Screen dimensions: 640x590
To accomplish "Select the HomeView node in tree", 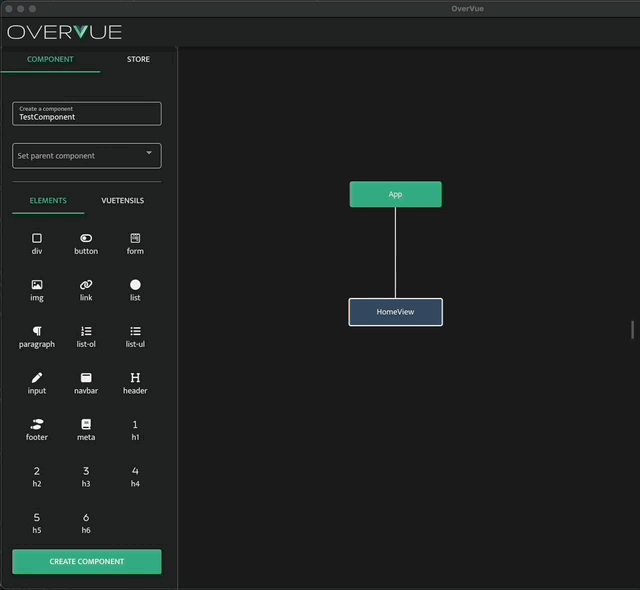I will point(396,312).
